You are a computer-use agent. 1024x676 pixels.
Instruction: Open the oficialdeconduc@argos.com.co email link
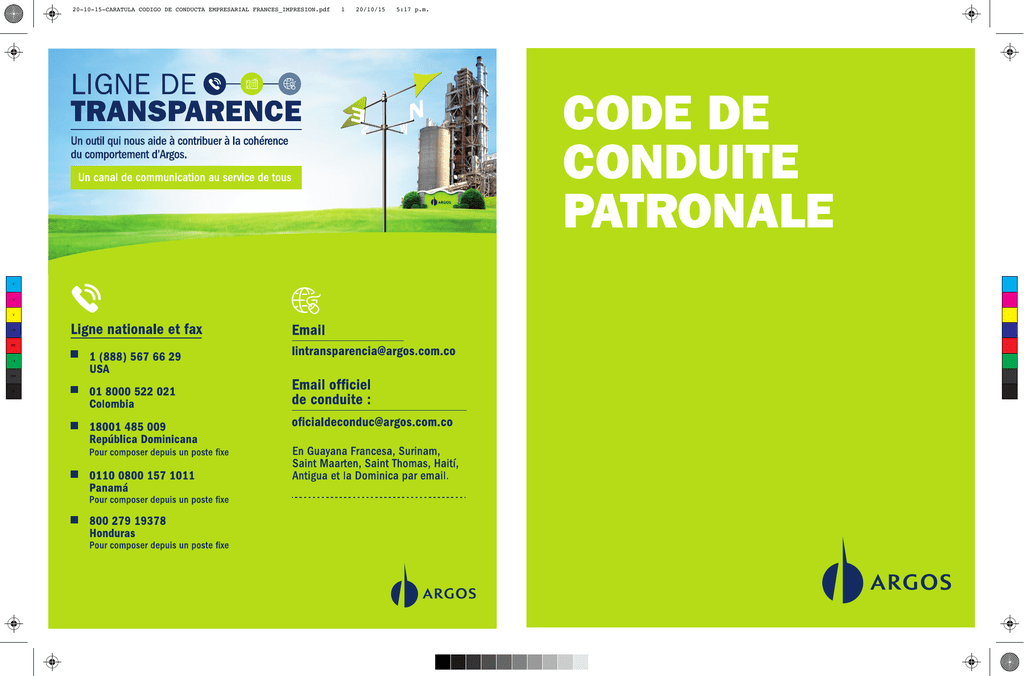(x=372, y=423)
